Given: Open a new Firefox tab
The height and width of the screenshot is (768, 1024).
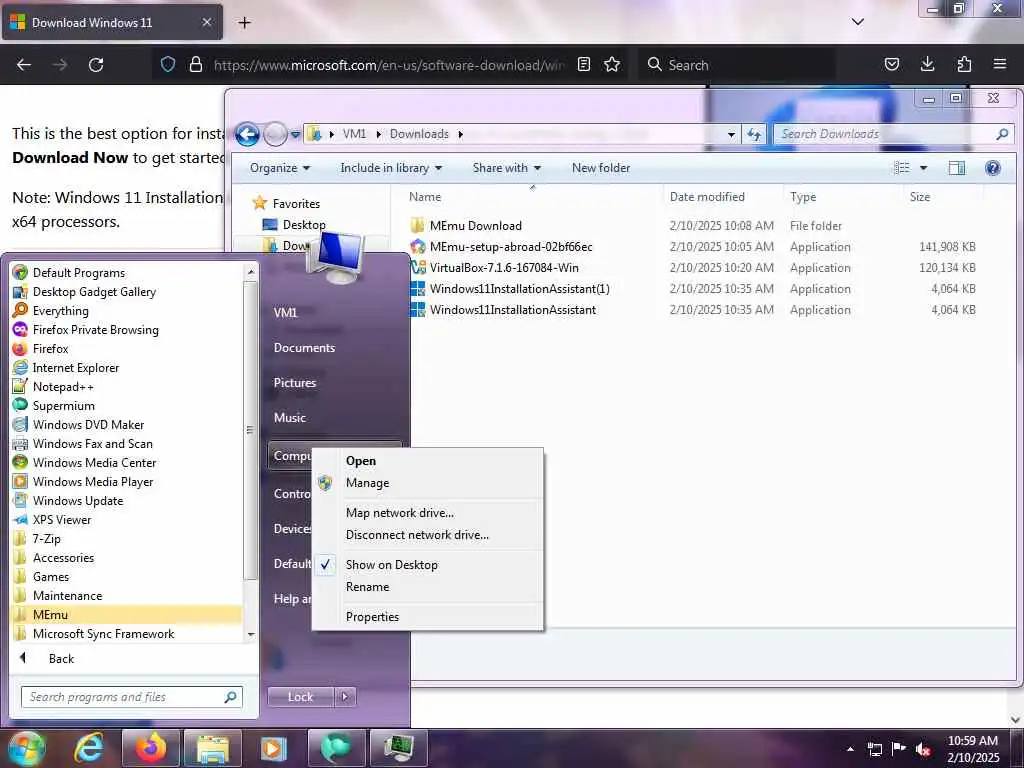Looking at the screenshot, I should [x=244, y=23].
